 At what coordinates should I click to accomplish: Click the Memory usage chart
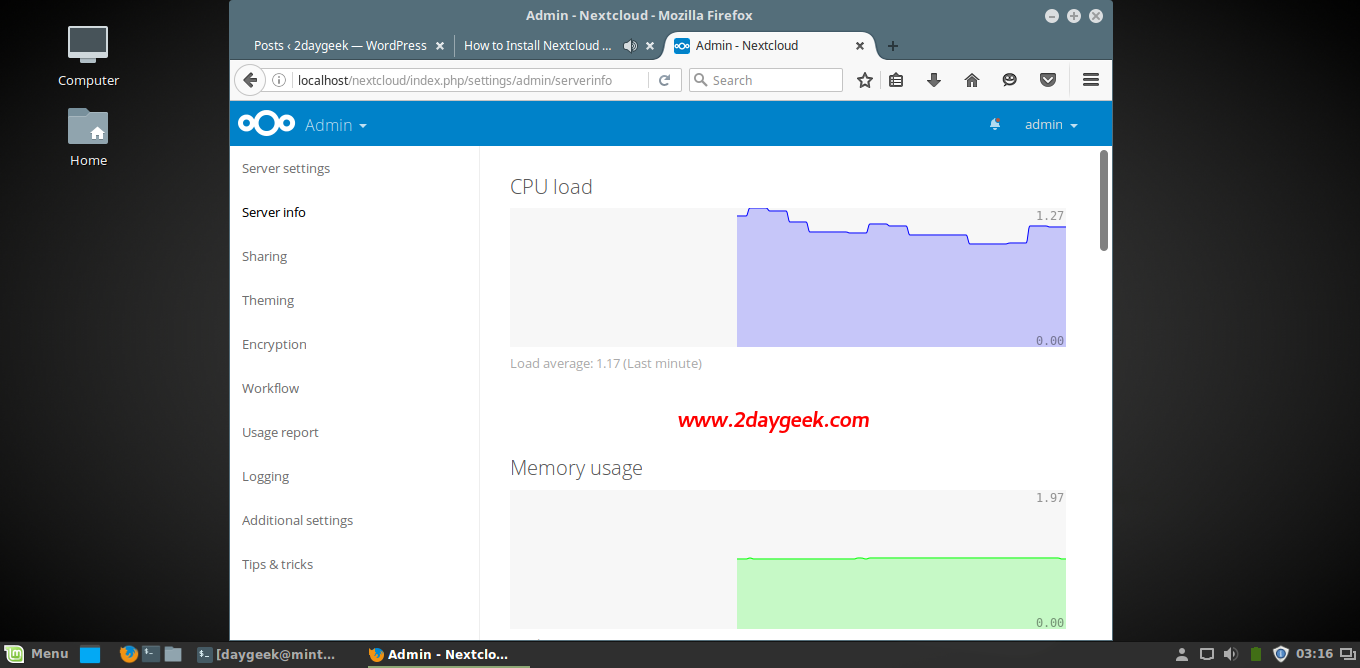[788, 559]
